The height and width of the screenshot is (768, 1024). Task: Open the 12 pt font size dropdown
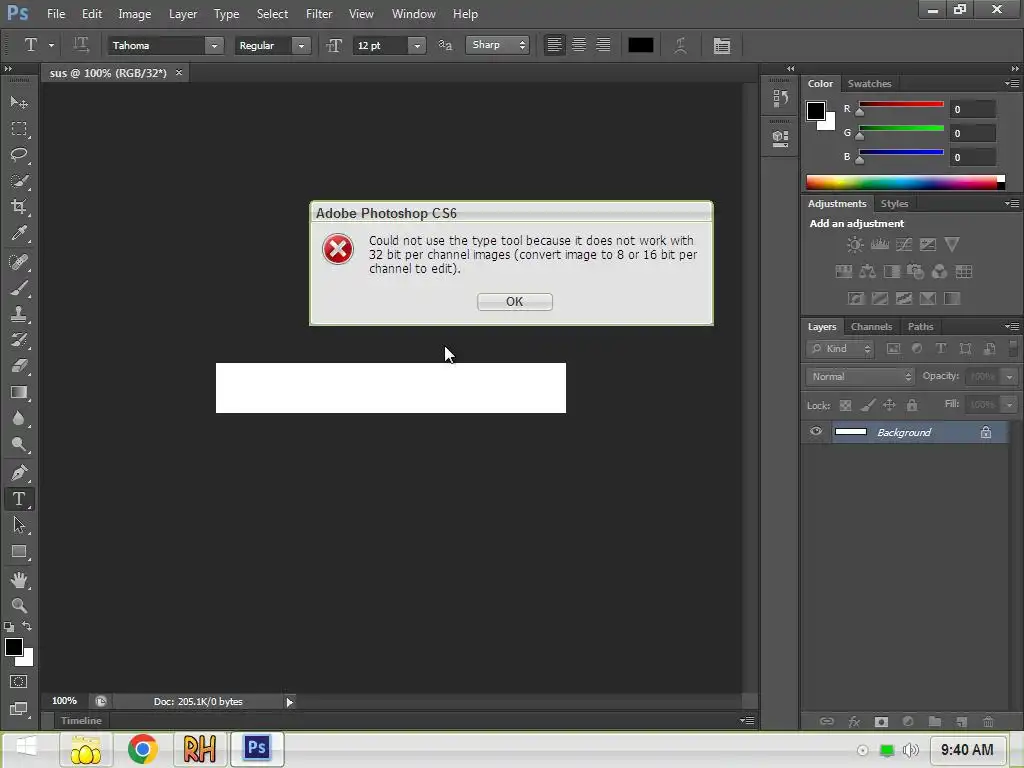click(417, 46)
